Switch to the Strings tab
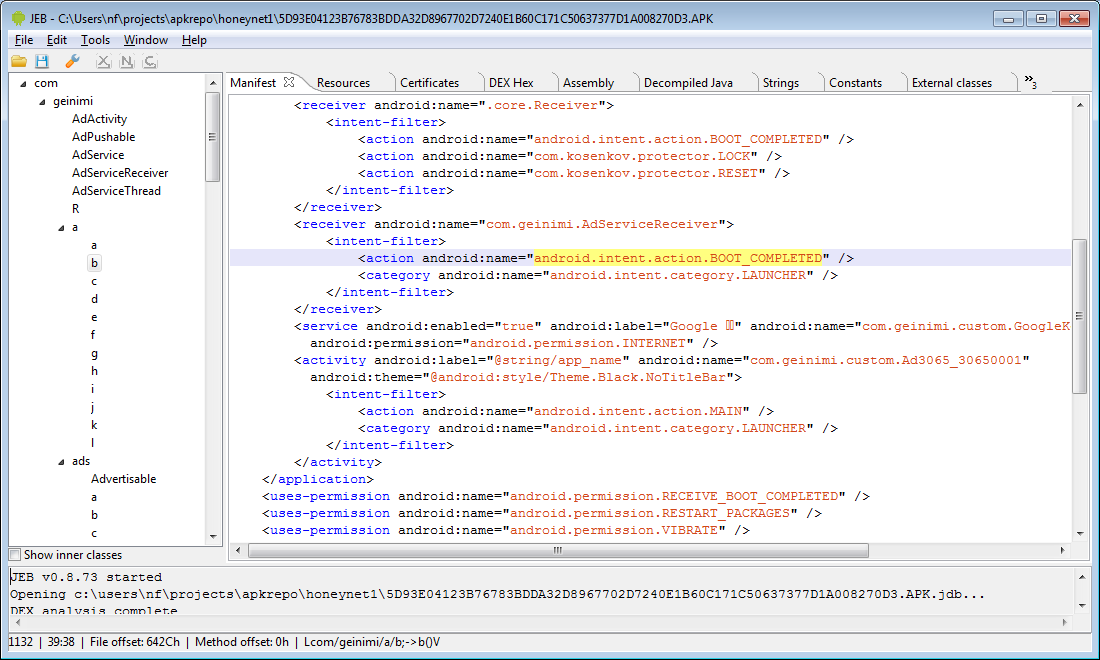 tap(780, 83)
